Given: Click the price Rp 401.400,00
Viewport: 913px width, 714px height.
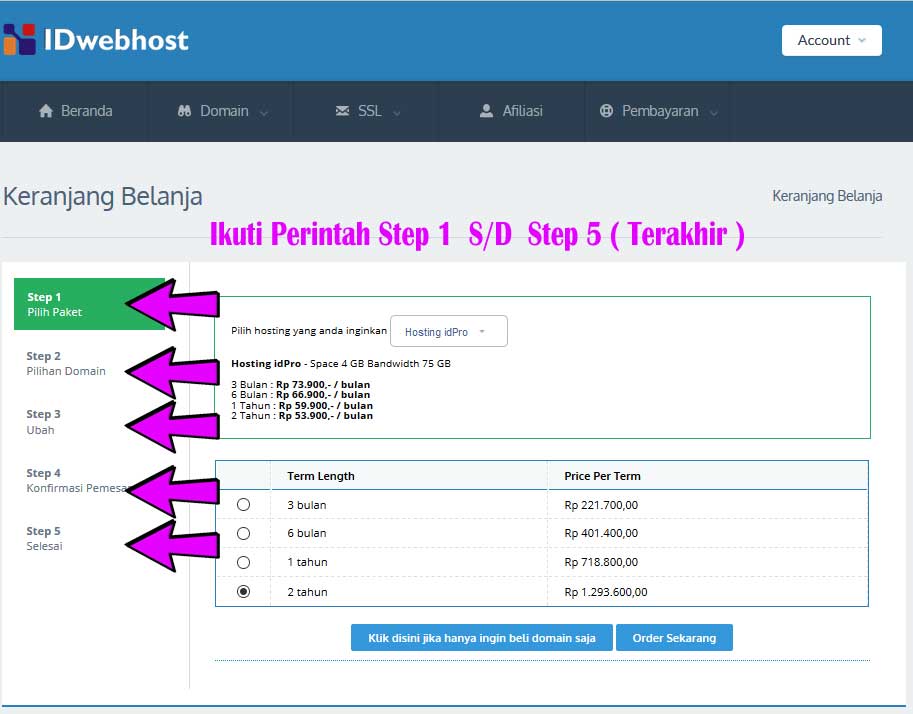Looking at the screenshot, I should 601,533.
